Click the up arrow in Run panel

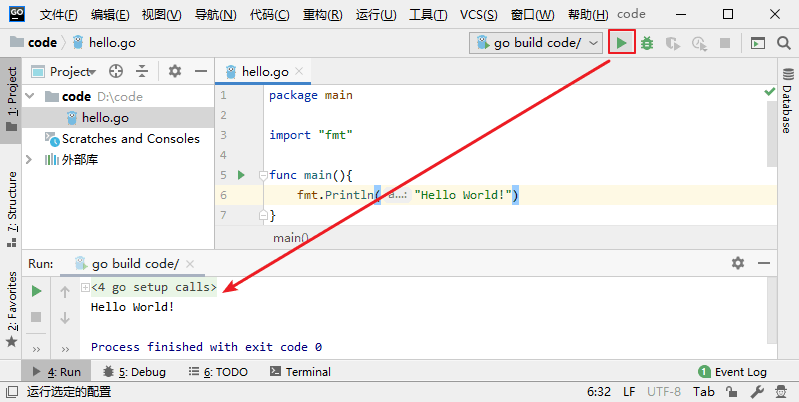click(x=65, y=291)
